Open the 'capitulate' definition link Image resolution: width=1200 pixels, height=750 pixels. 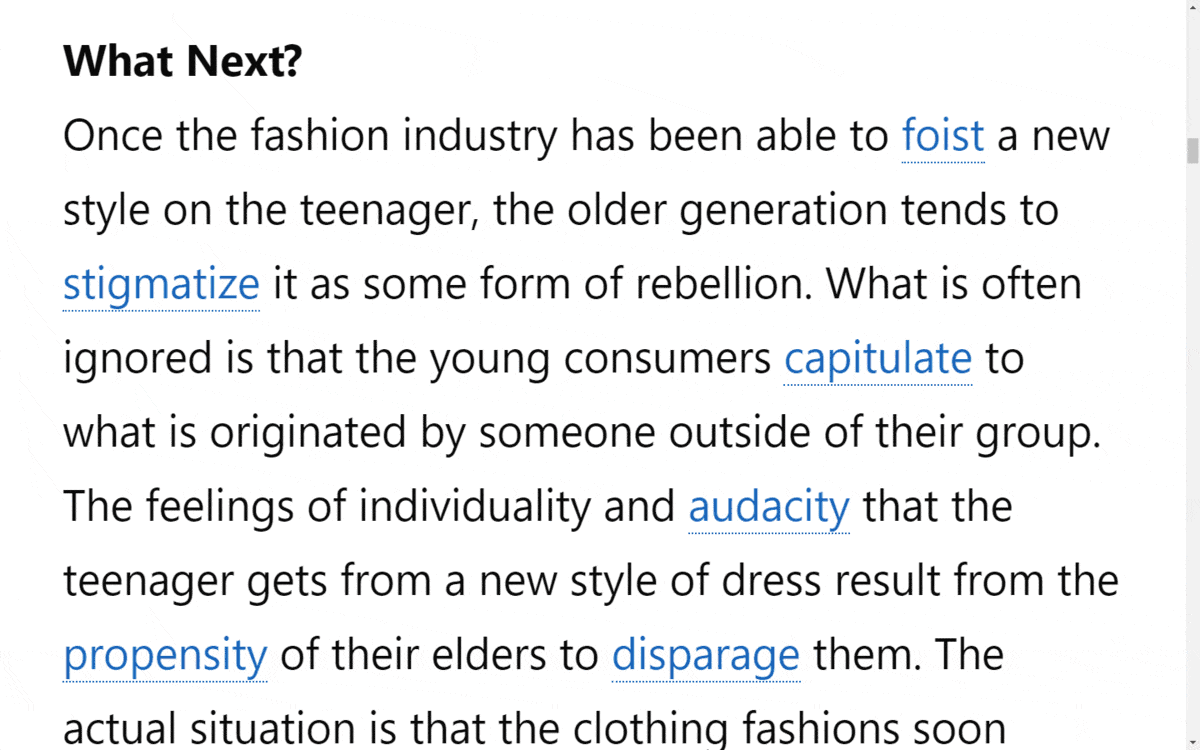tap(878, 358)
